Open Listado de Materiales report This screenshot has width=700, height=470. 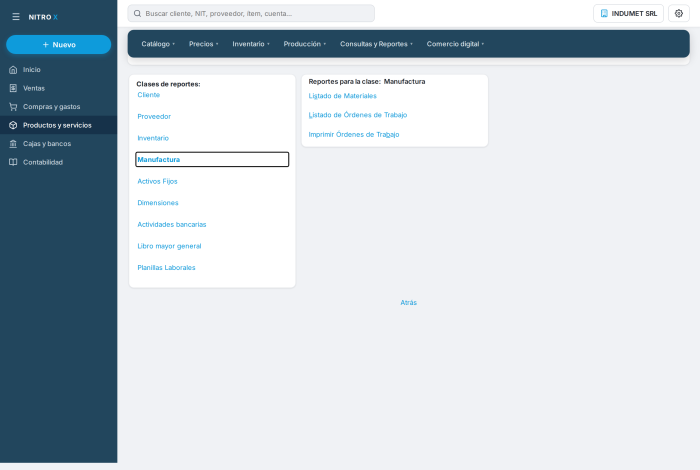[342, 96]
